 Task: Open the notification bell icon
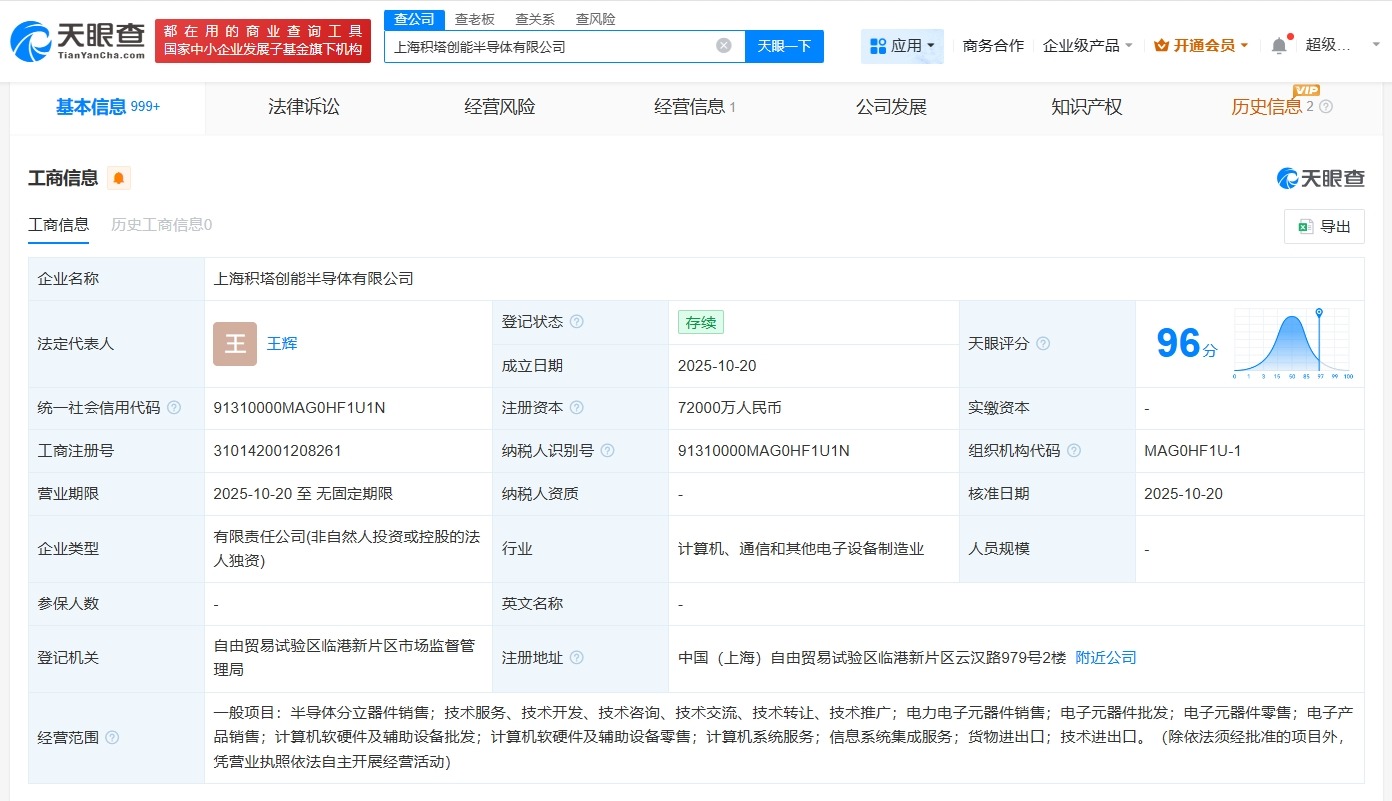[x=1277, y=45]
